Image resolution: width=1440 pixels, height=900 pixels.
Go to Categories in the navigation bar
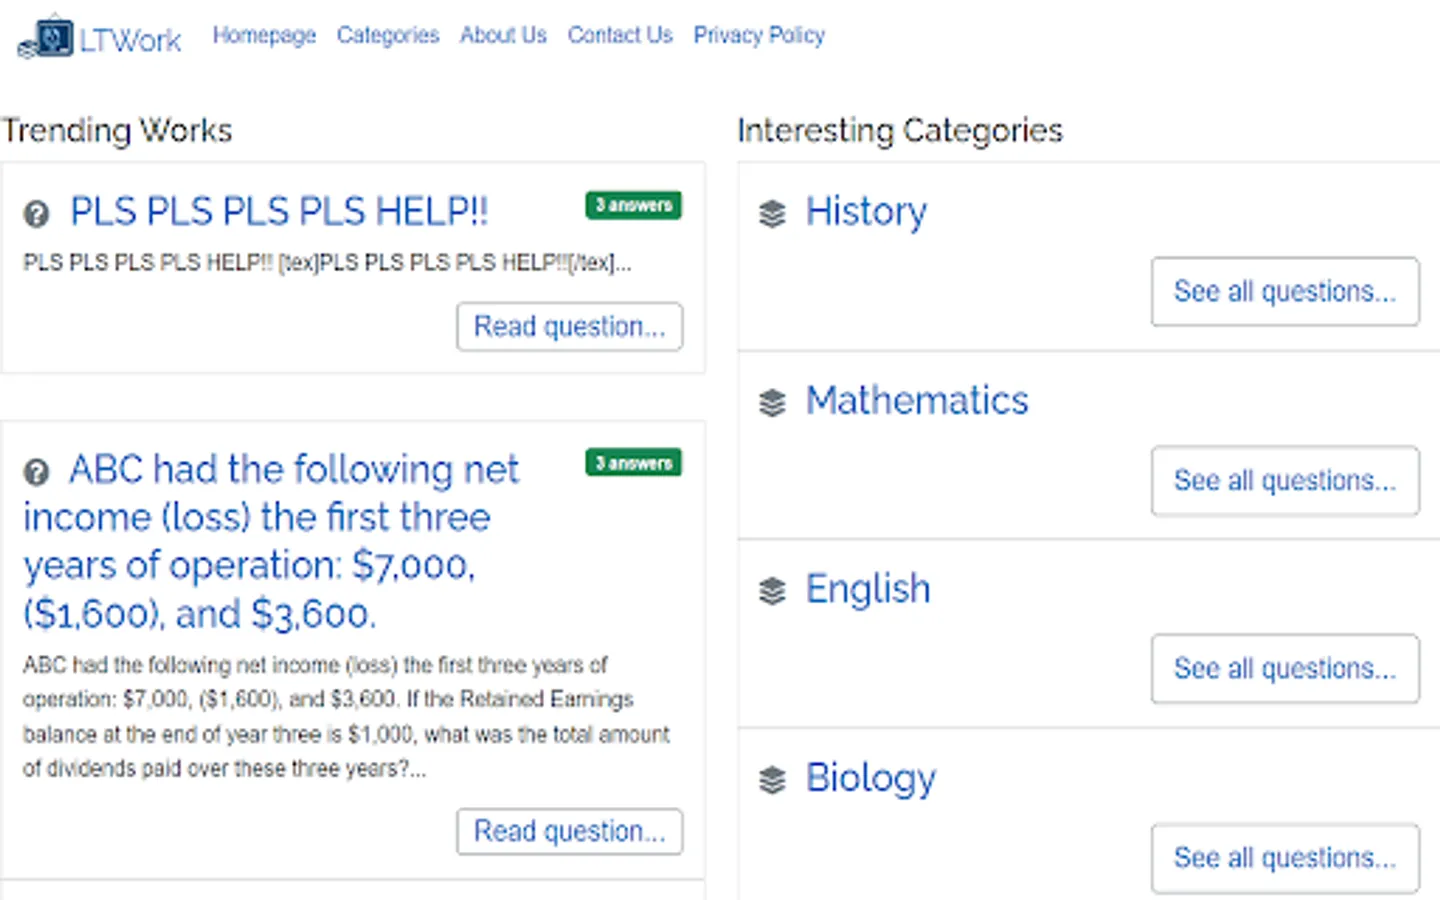pos(388,36)
